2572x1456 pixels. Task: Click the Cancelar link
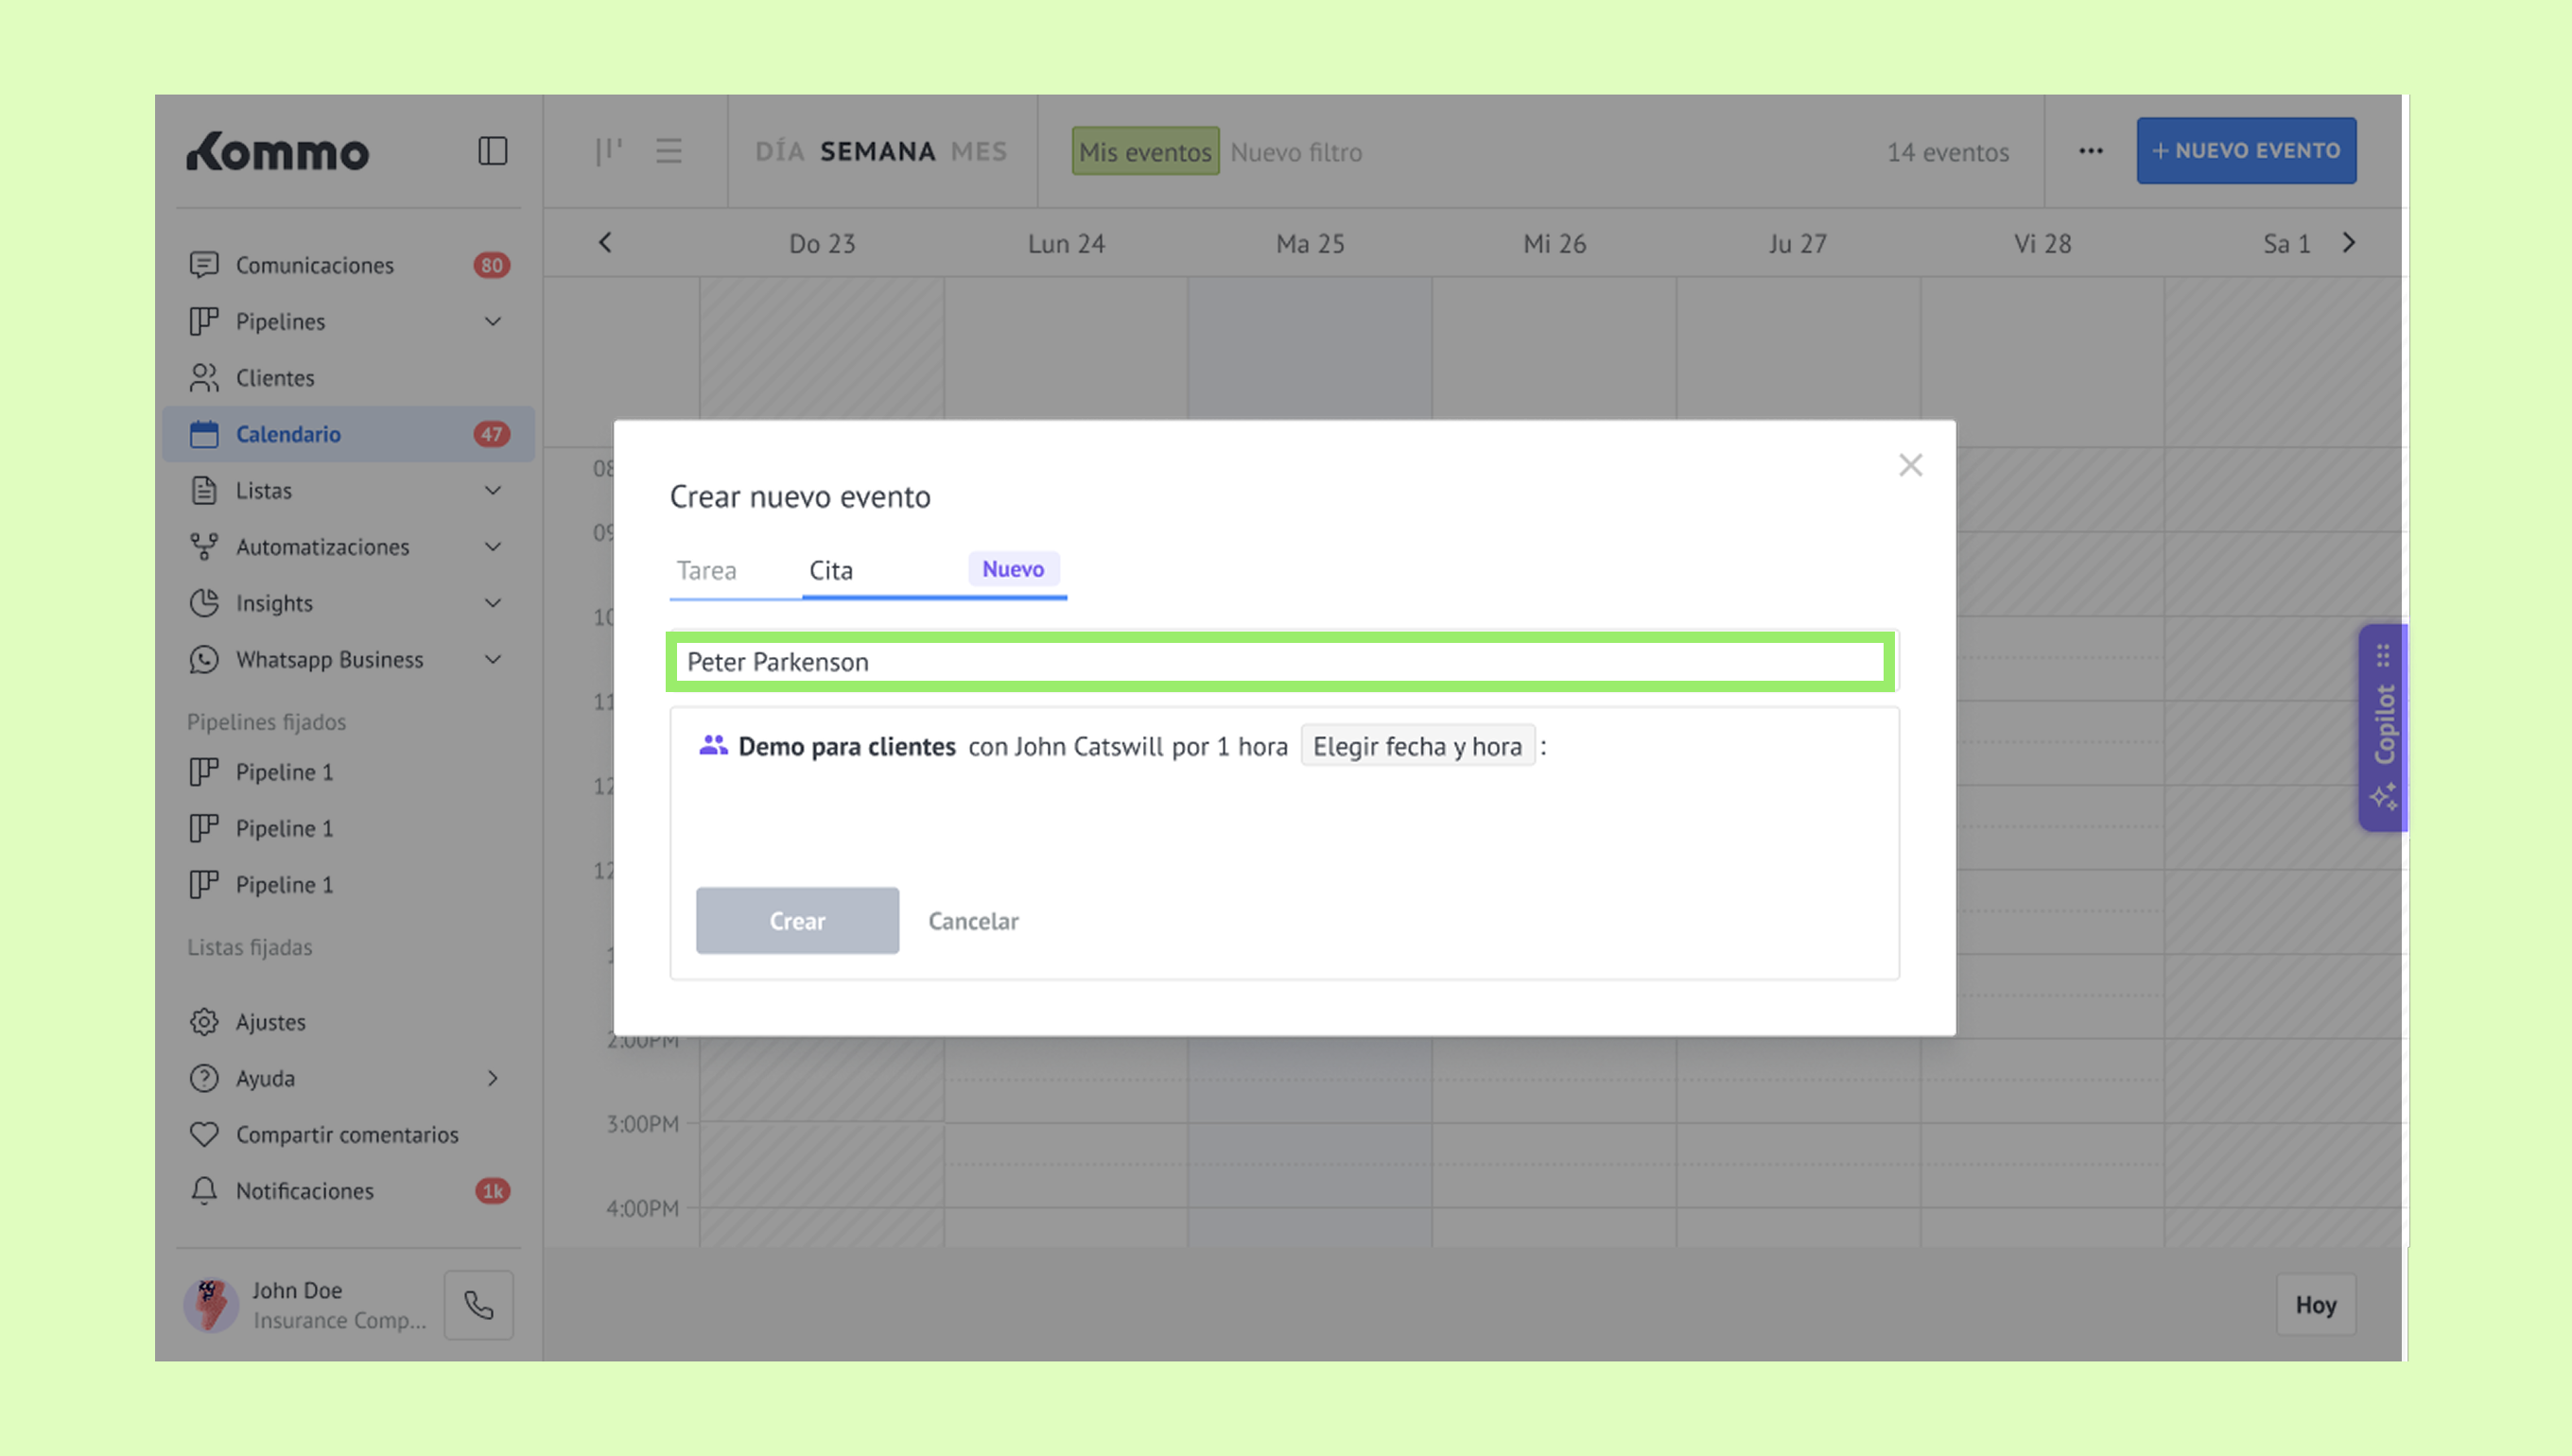(972, 921)
